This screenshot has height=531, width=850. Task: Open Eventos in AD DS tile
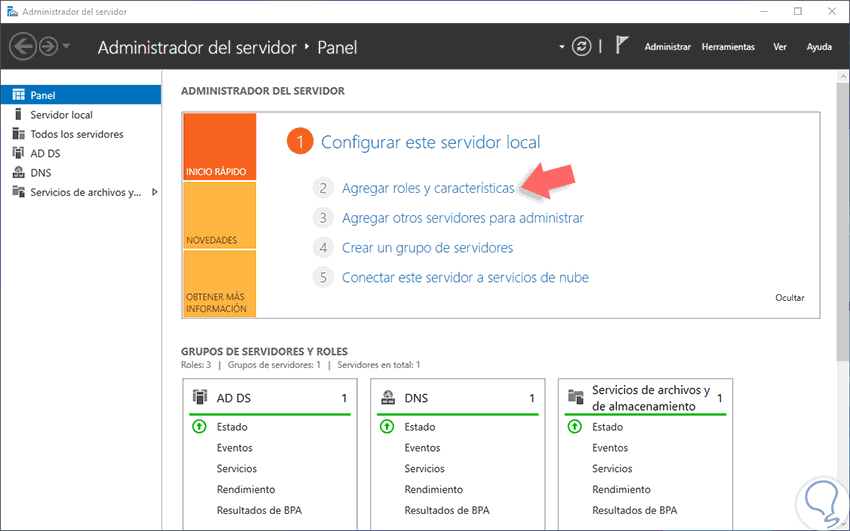235,448
